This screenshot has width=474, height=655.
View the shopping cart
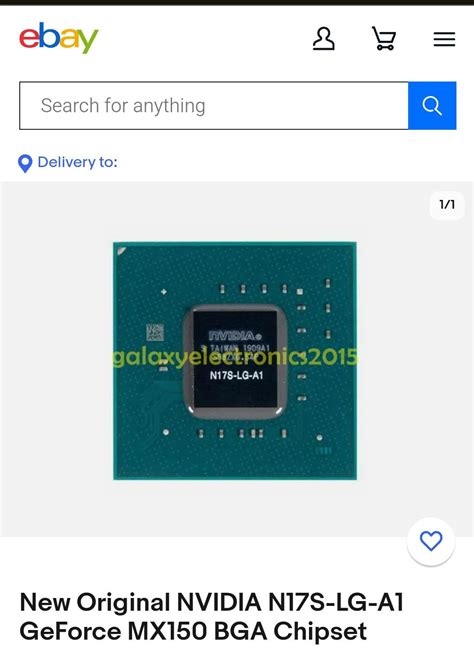click(x=384, y=39)
